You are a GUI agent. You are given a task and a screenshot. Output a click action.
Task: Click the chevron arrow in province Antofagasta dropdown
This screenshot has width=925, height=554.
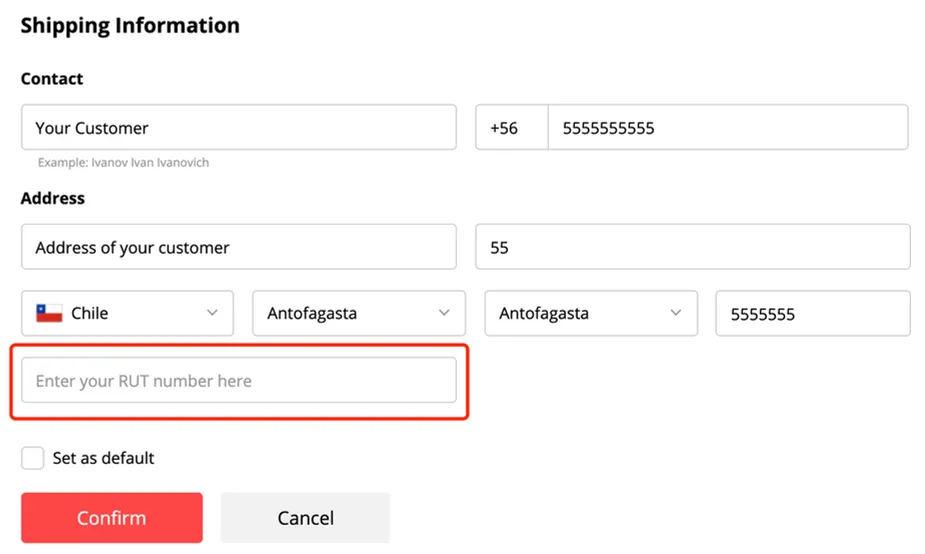coord(444,313)
